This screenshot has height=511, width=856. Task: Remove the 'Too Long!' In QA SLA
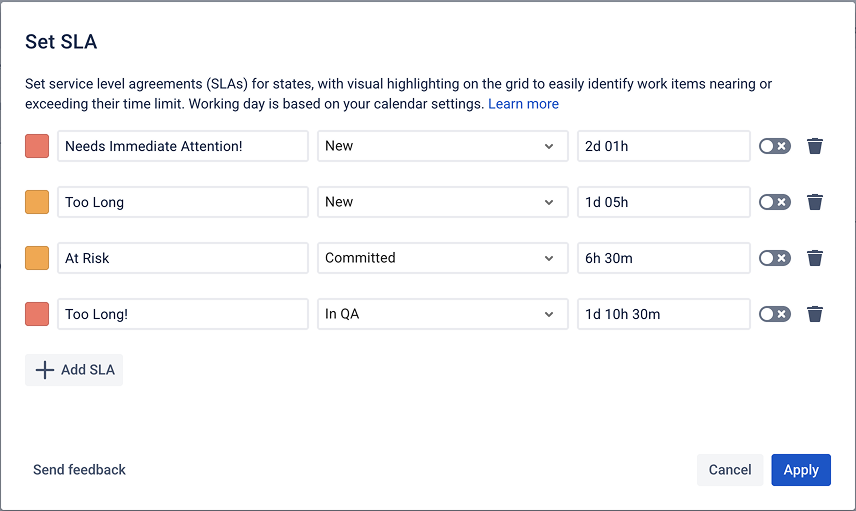(x=815, y=314)
